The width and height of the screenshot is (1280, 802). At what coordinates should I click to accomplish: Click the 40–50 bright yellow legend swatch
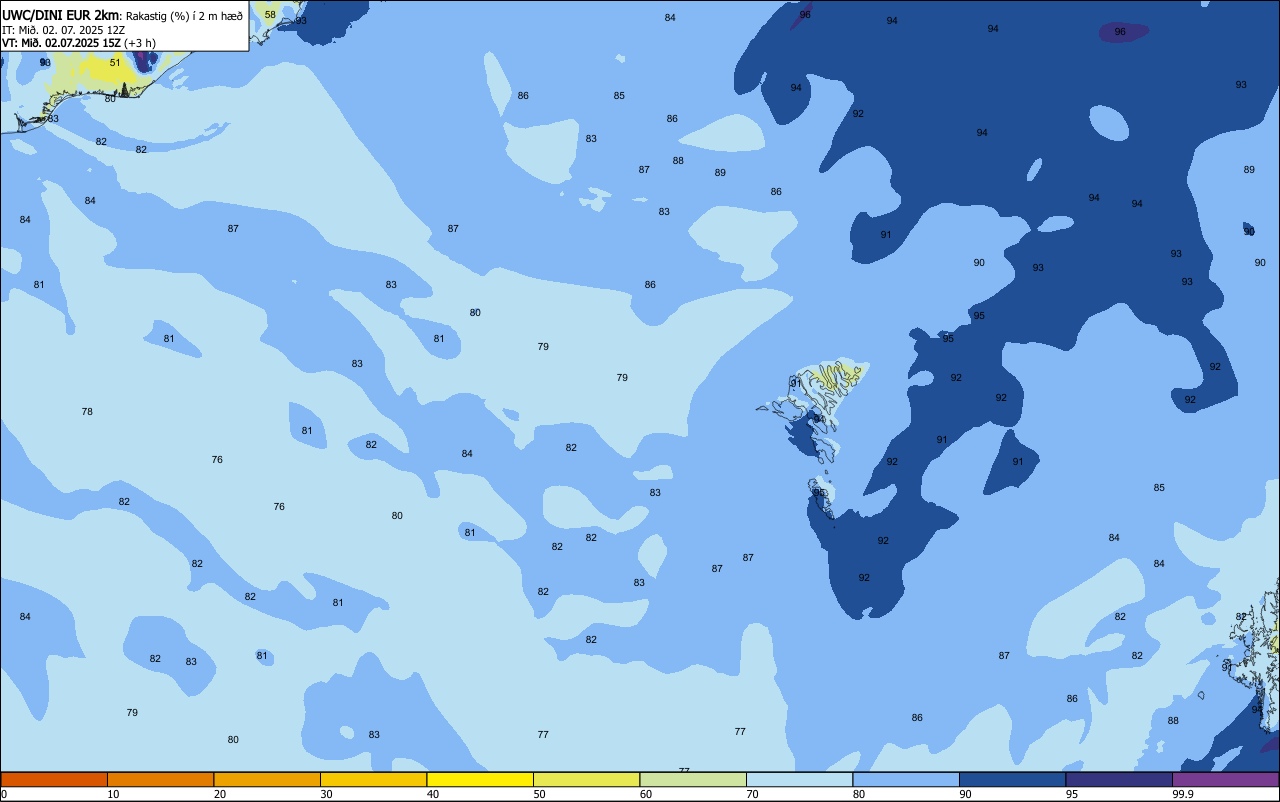(480, 779)
